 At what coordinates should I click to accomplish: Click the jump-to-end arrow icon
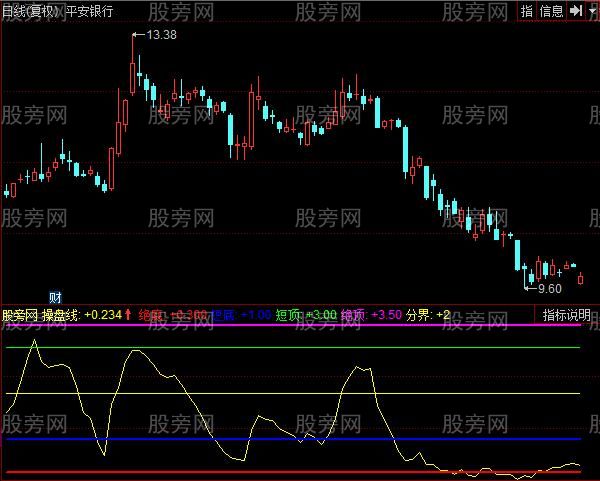576,11
